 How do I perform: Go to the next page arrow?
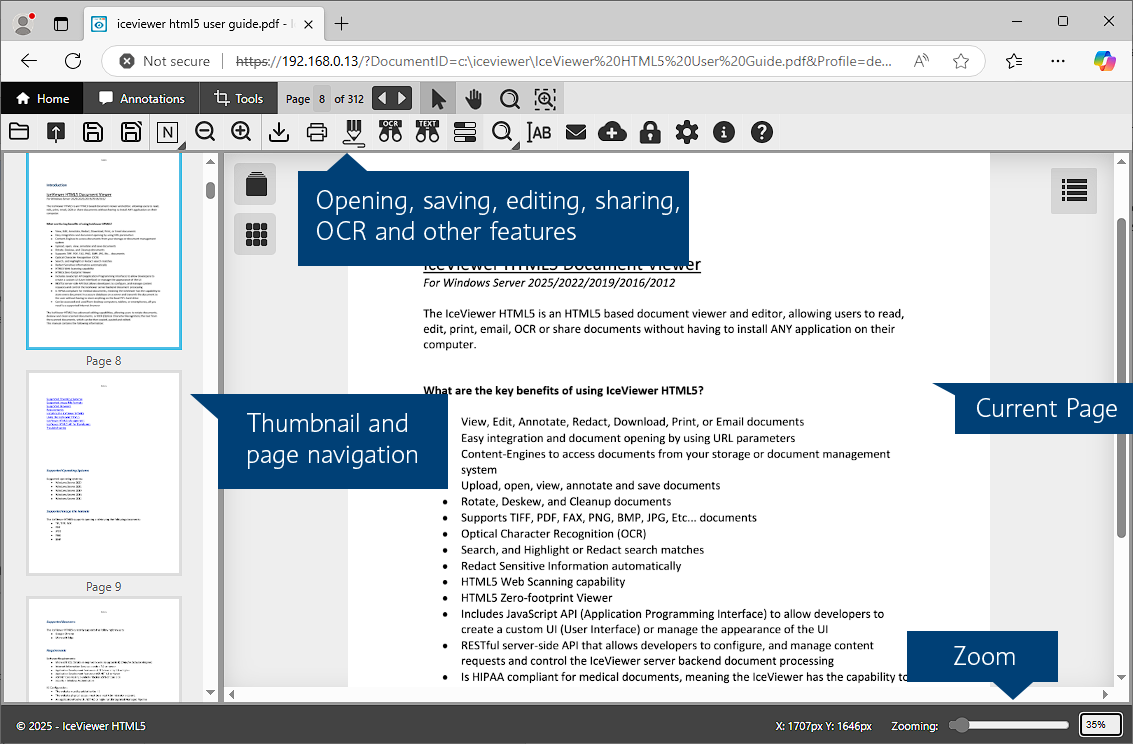(x=402, y=98)
